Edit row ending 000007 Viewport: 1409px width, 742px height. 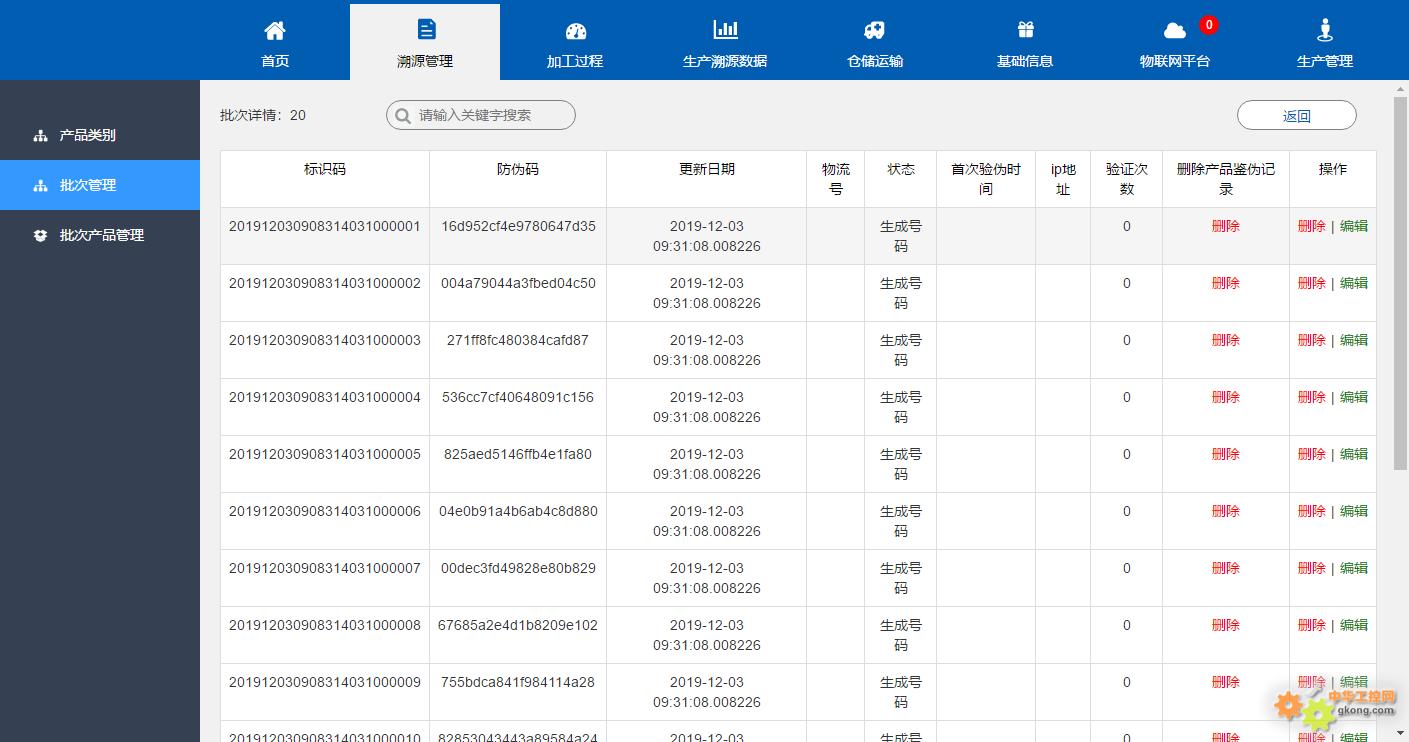[1354, 568]
